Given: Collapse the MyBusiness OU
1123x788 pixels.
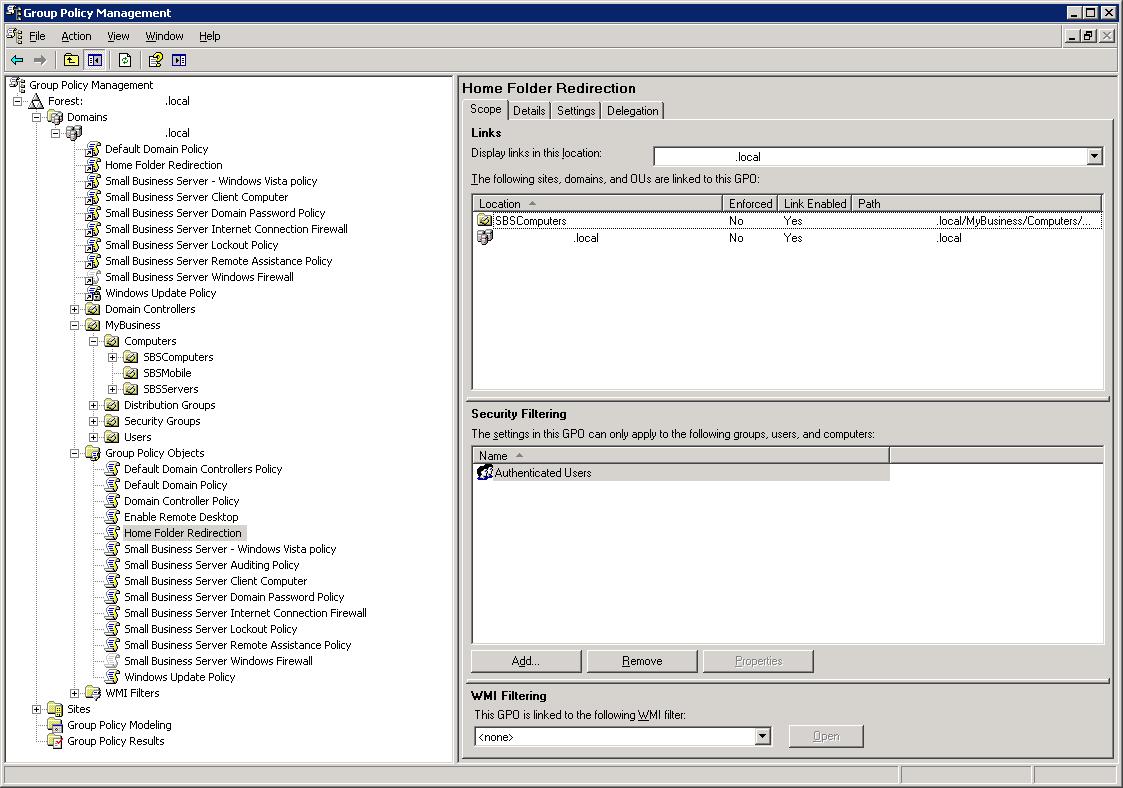Looking at the screenshot, I should [x=74, y=325].
